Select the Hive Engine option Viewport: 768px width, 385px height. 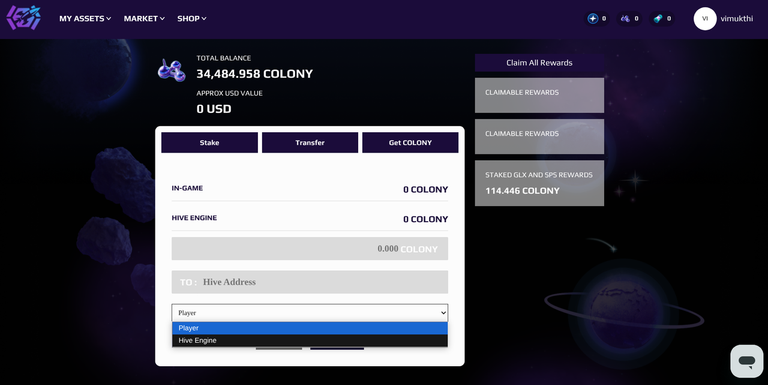(x=310, y=340)
